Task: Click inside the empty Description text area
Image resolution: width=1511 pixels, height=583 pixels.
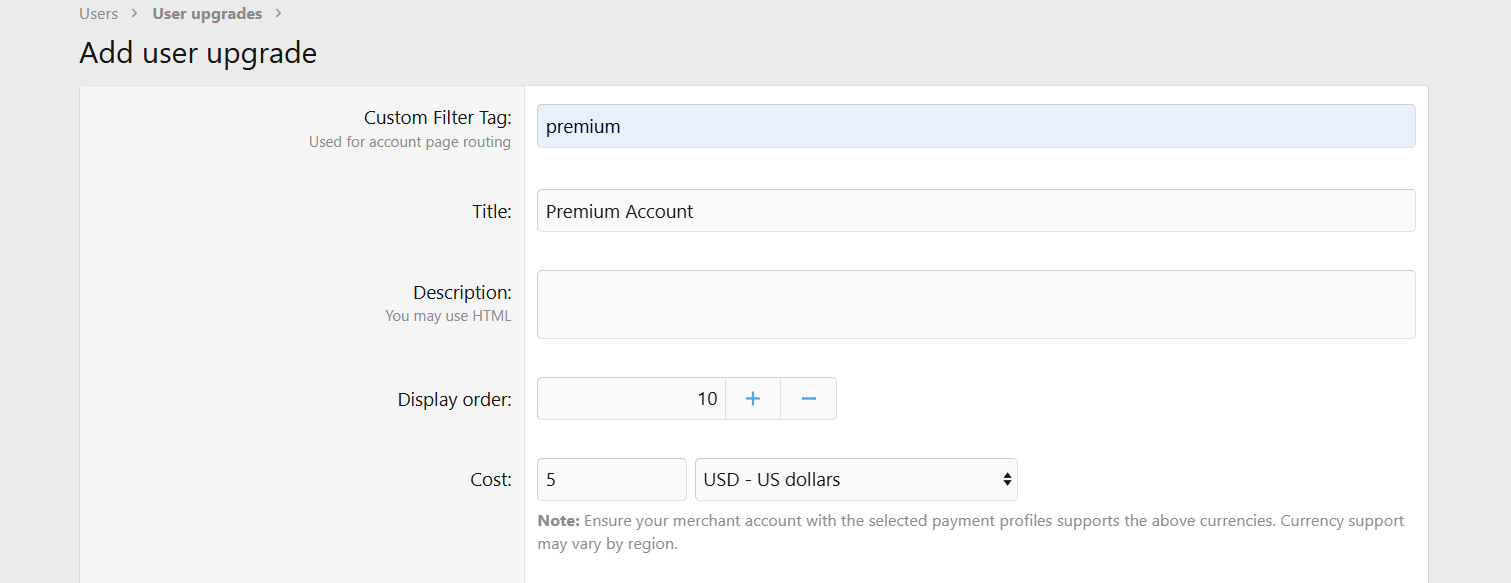Action: coord(975,304)
